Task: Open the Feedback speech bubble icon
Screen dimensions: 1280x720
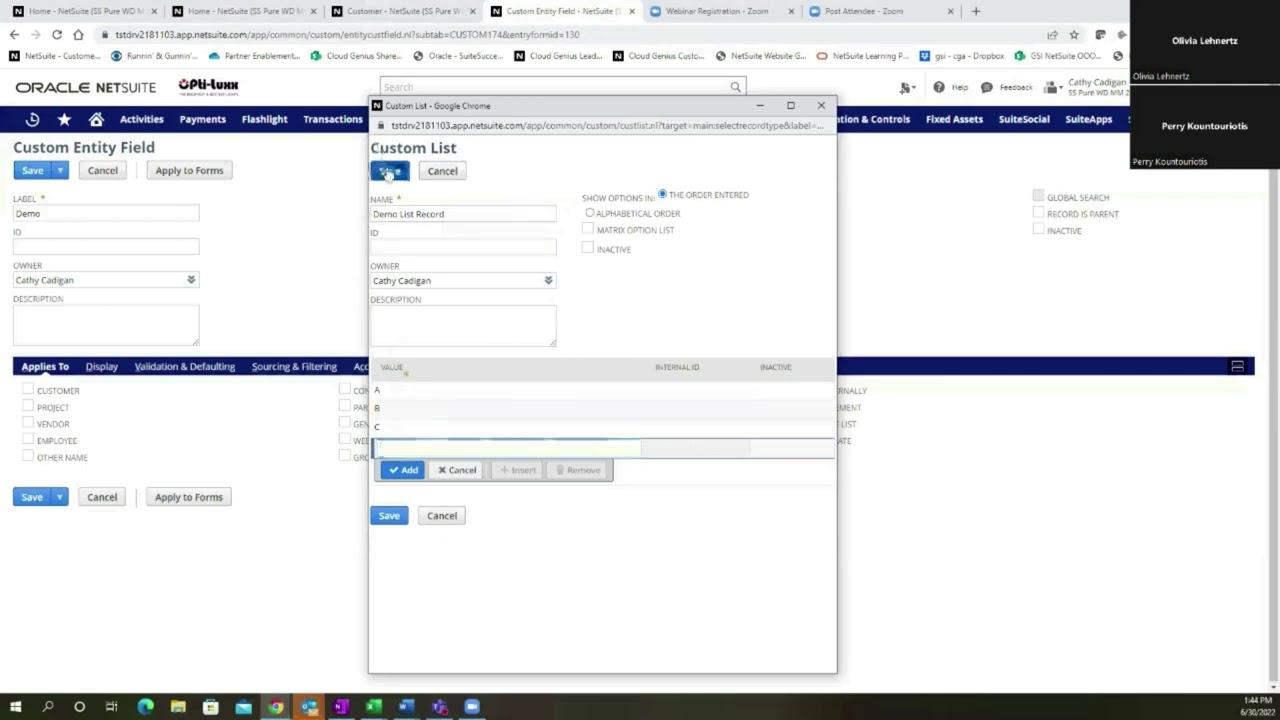Action: coord(988,87)
